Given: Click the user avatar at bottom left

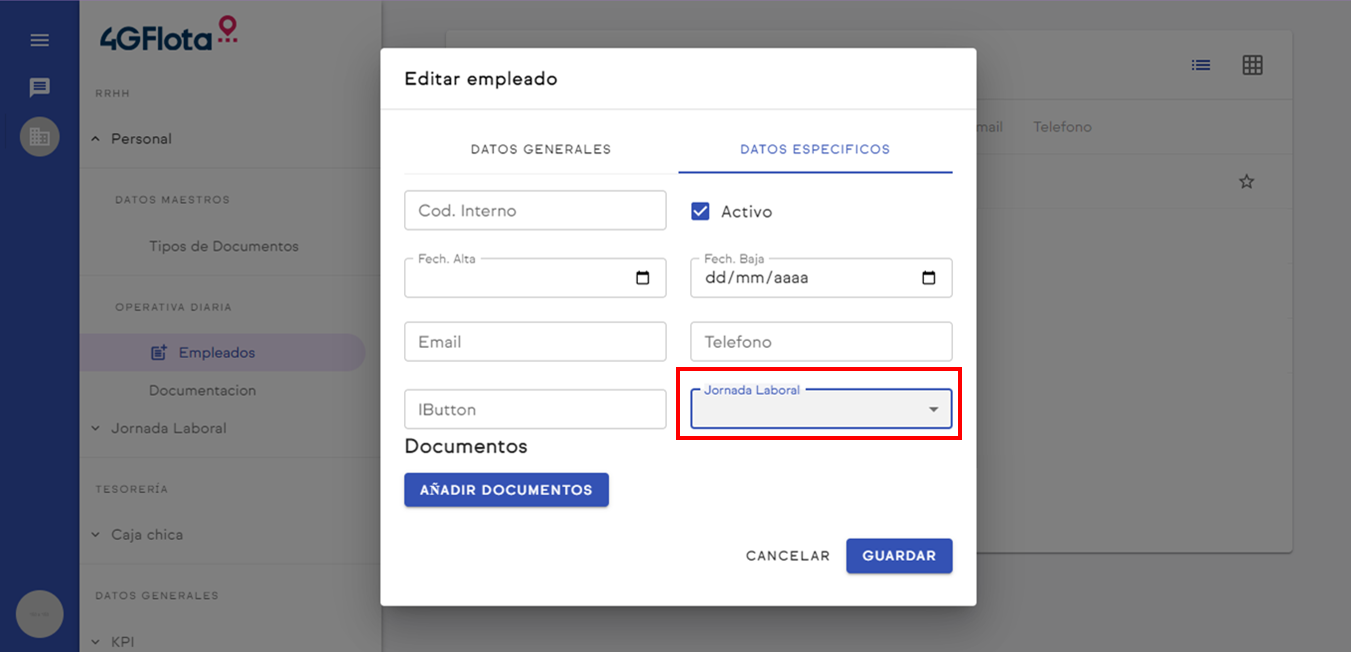Looking at the screenshot, I should click(39, 614).
